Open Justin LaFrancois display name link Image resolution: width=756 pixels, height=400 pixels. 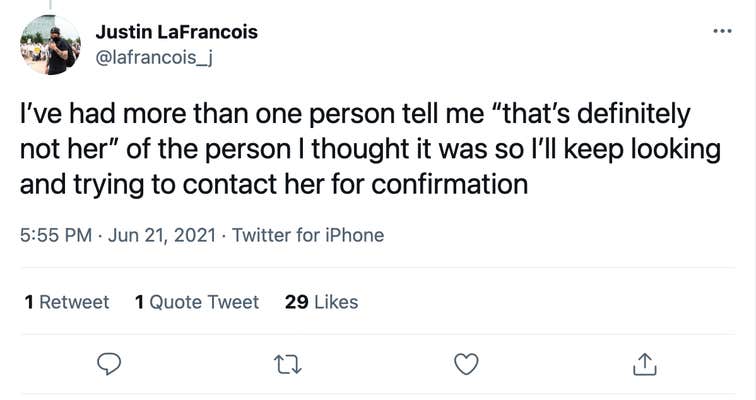pyautogui.click(x=176, y=32)
